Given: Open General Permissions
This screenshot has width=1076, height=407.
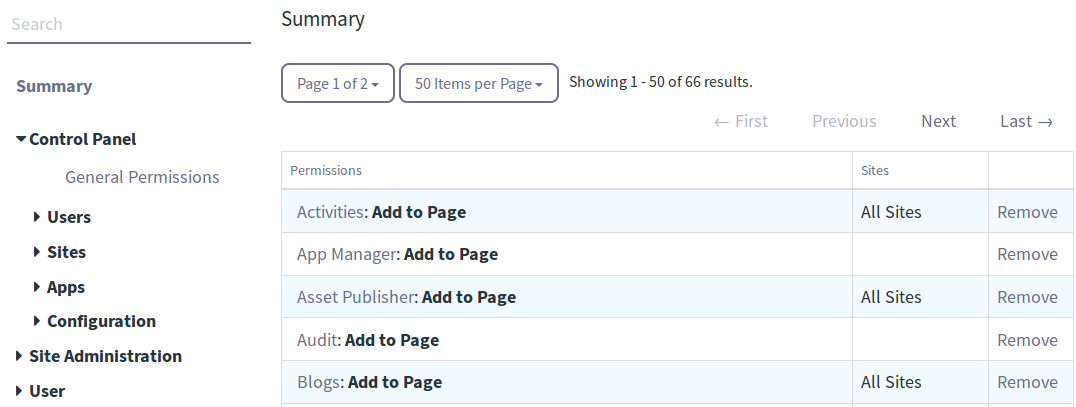Looking at the screenshot, I should pos(142,177).
